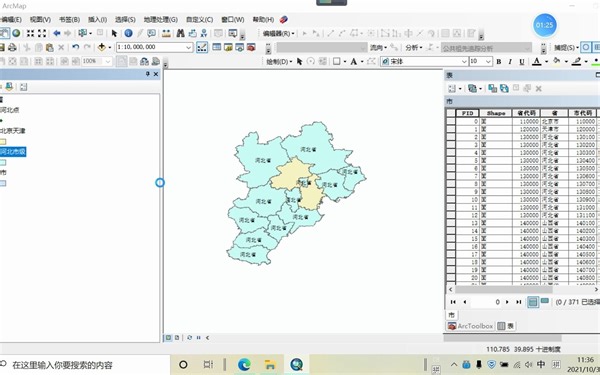
Task: Open the map scale 1:10,000,000 dropdown
Action: [x=188, y=47]
